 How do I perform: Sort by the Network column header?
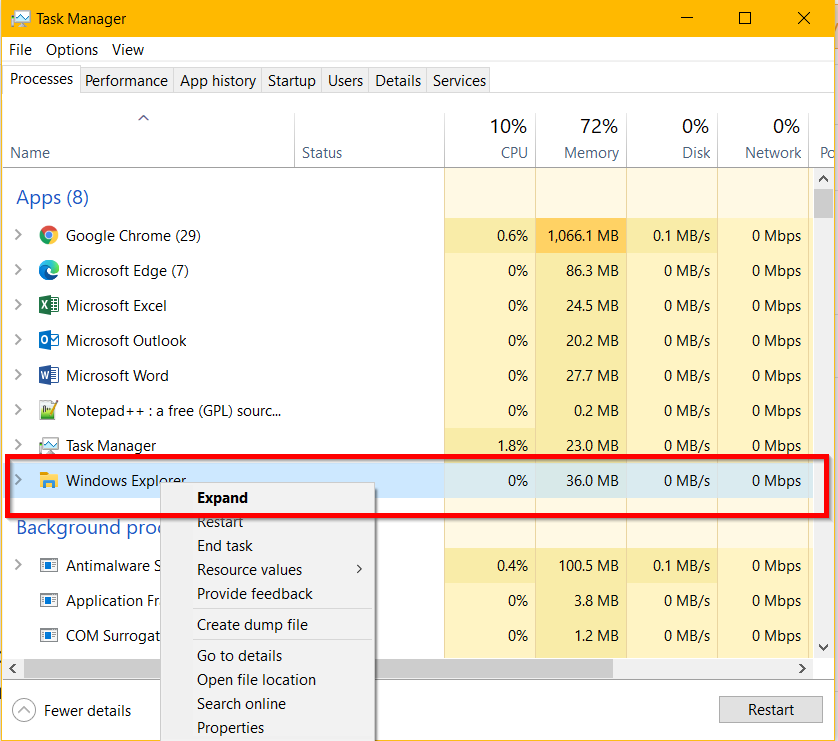(763, 140)
